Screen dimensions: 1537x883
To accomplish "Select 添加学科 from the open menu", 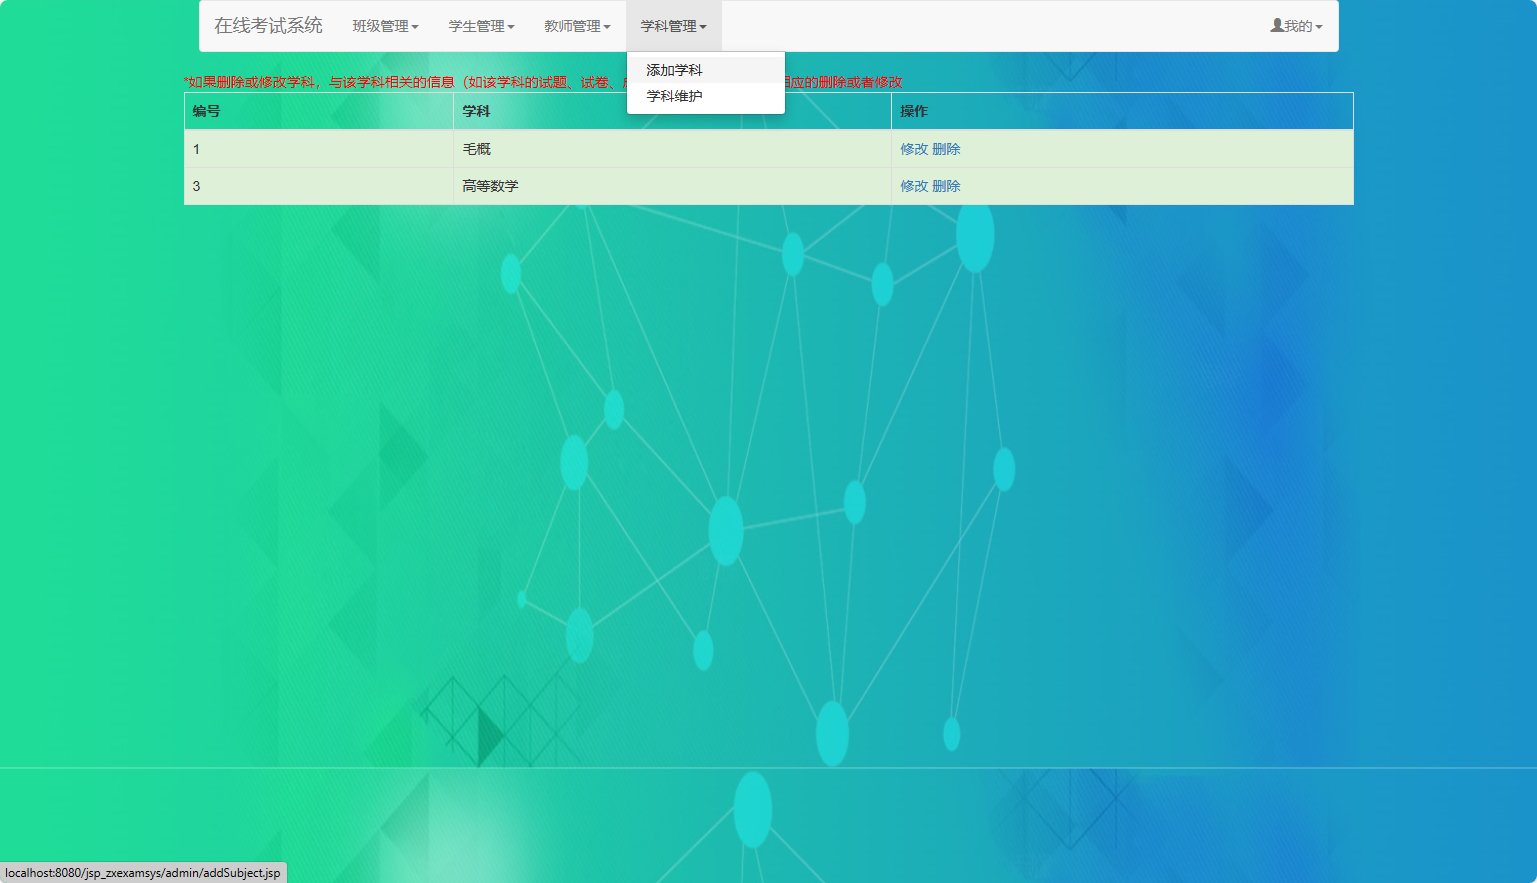I will click(674, 69).
